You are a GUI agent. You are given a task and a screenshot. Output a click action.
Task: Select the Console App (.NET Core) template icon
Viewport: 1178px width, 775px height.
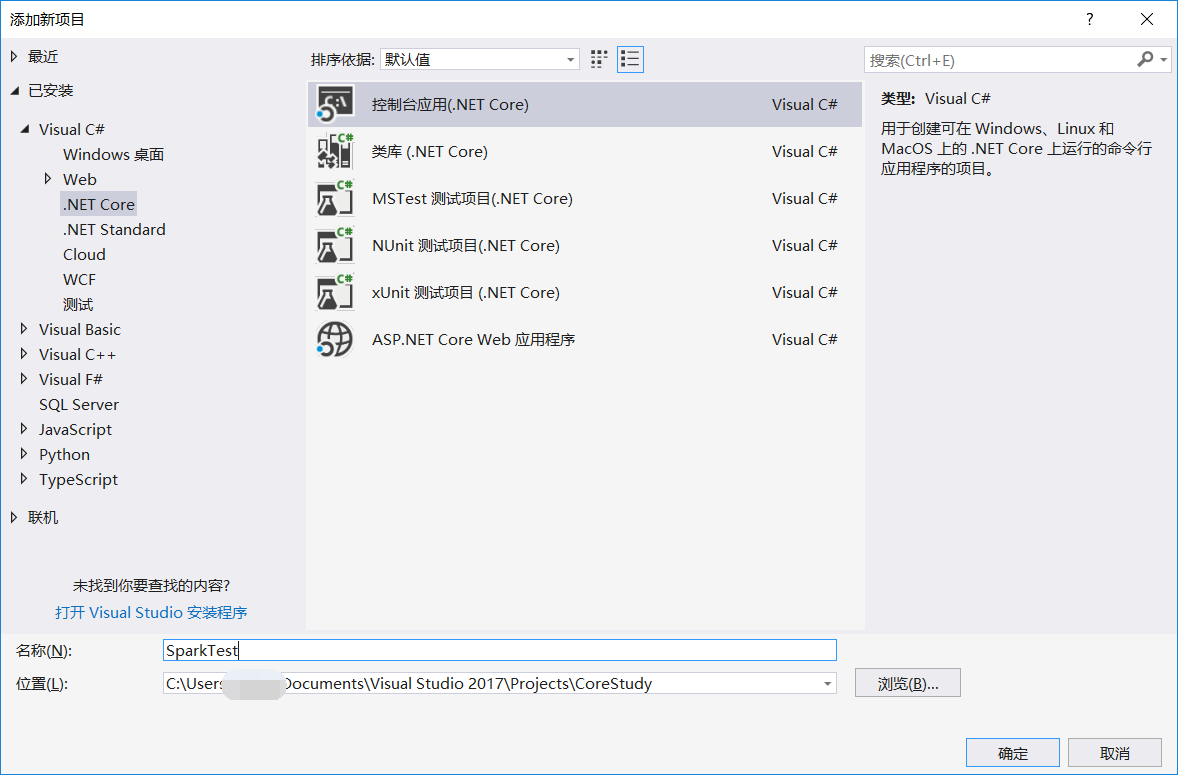(x=335, y=104)
